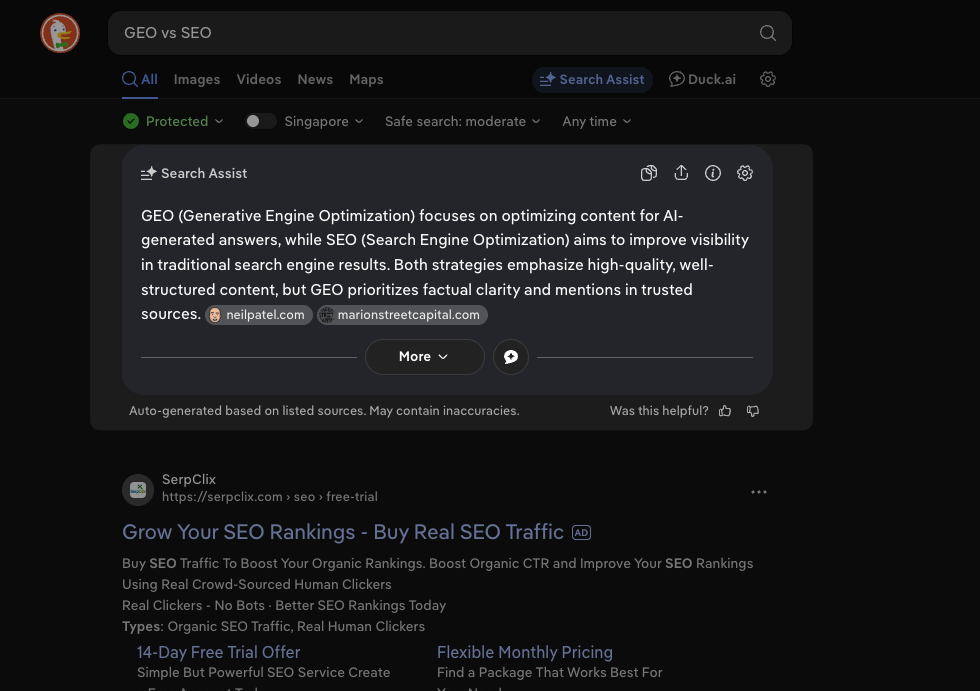Click the Was this helpful? text

click(659, 411)
